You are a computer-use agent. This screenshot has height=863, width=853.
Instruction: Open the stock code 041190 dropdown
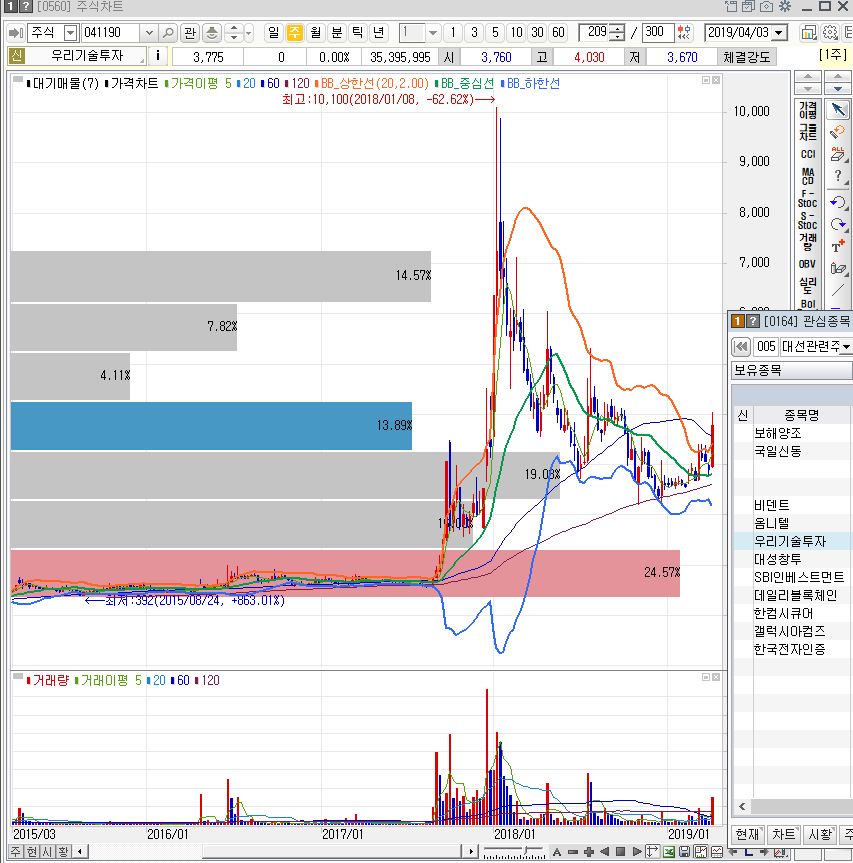(x=149, y=33)
